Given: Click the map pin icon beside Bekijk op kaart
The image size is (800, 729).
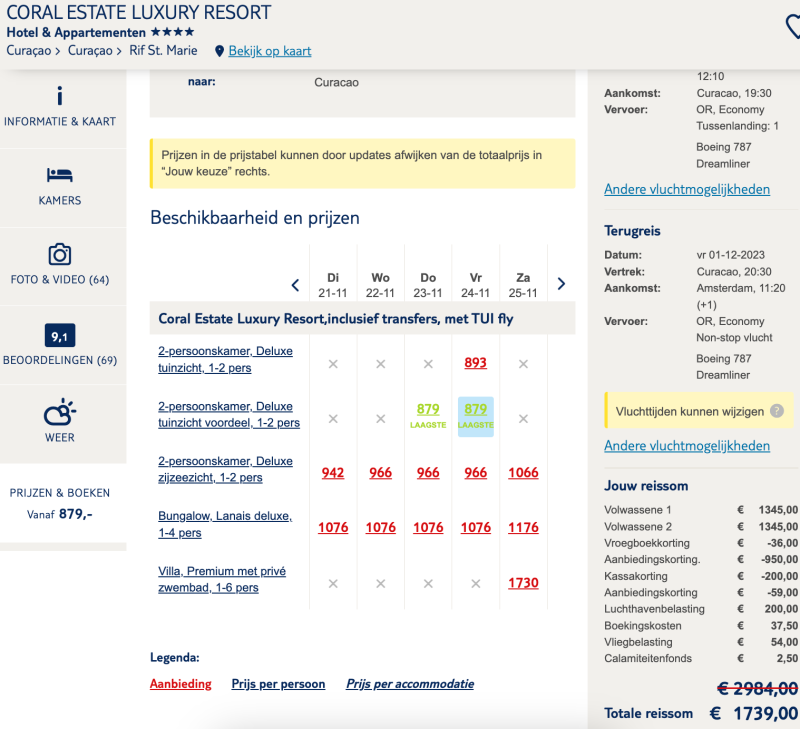Looking at the screenshot, I should pos(219,51).
